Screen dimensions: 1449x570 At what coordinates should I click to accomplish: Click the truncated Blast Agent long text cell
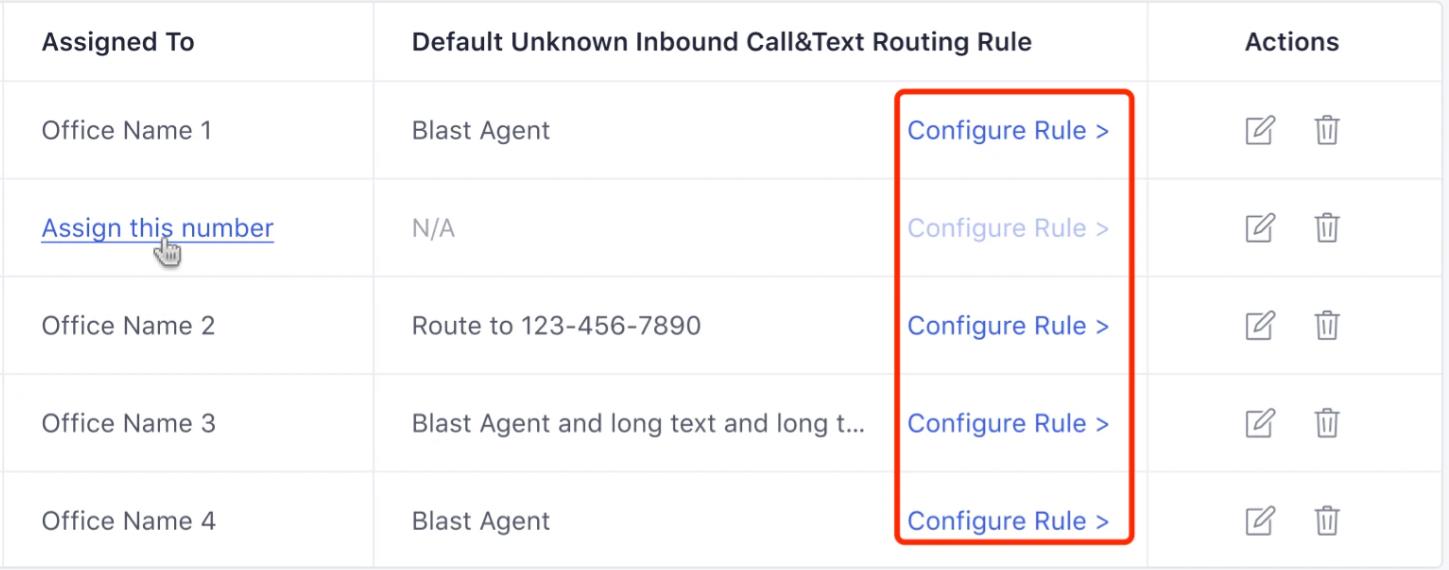pos(638,423)
